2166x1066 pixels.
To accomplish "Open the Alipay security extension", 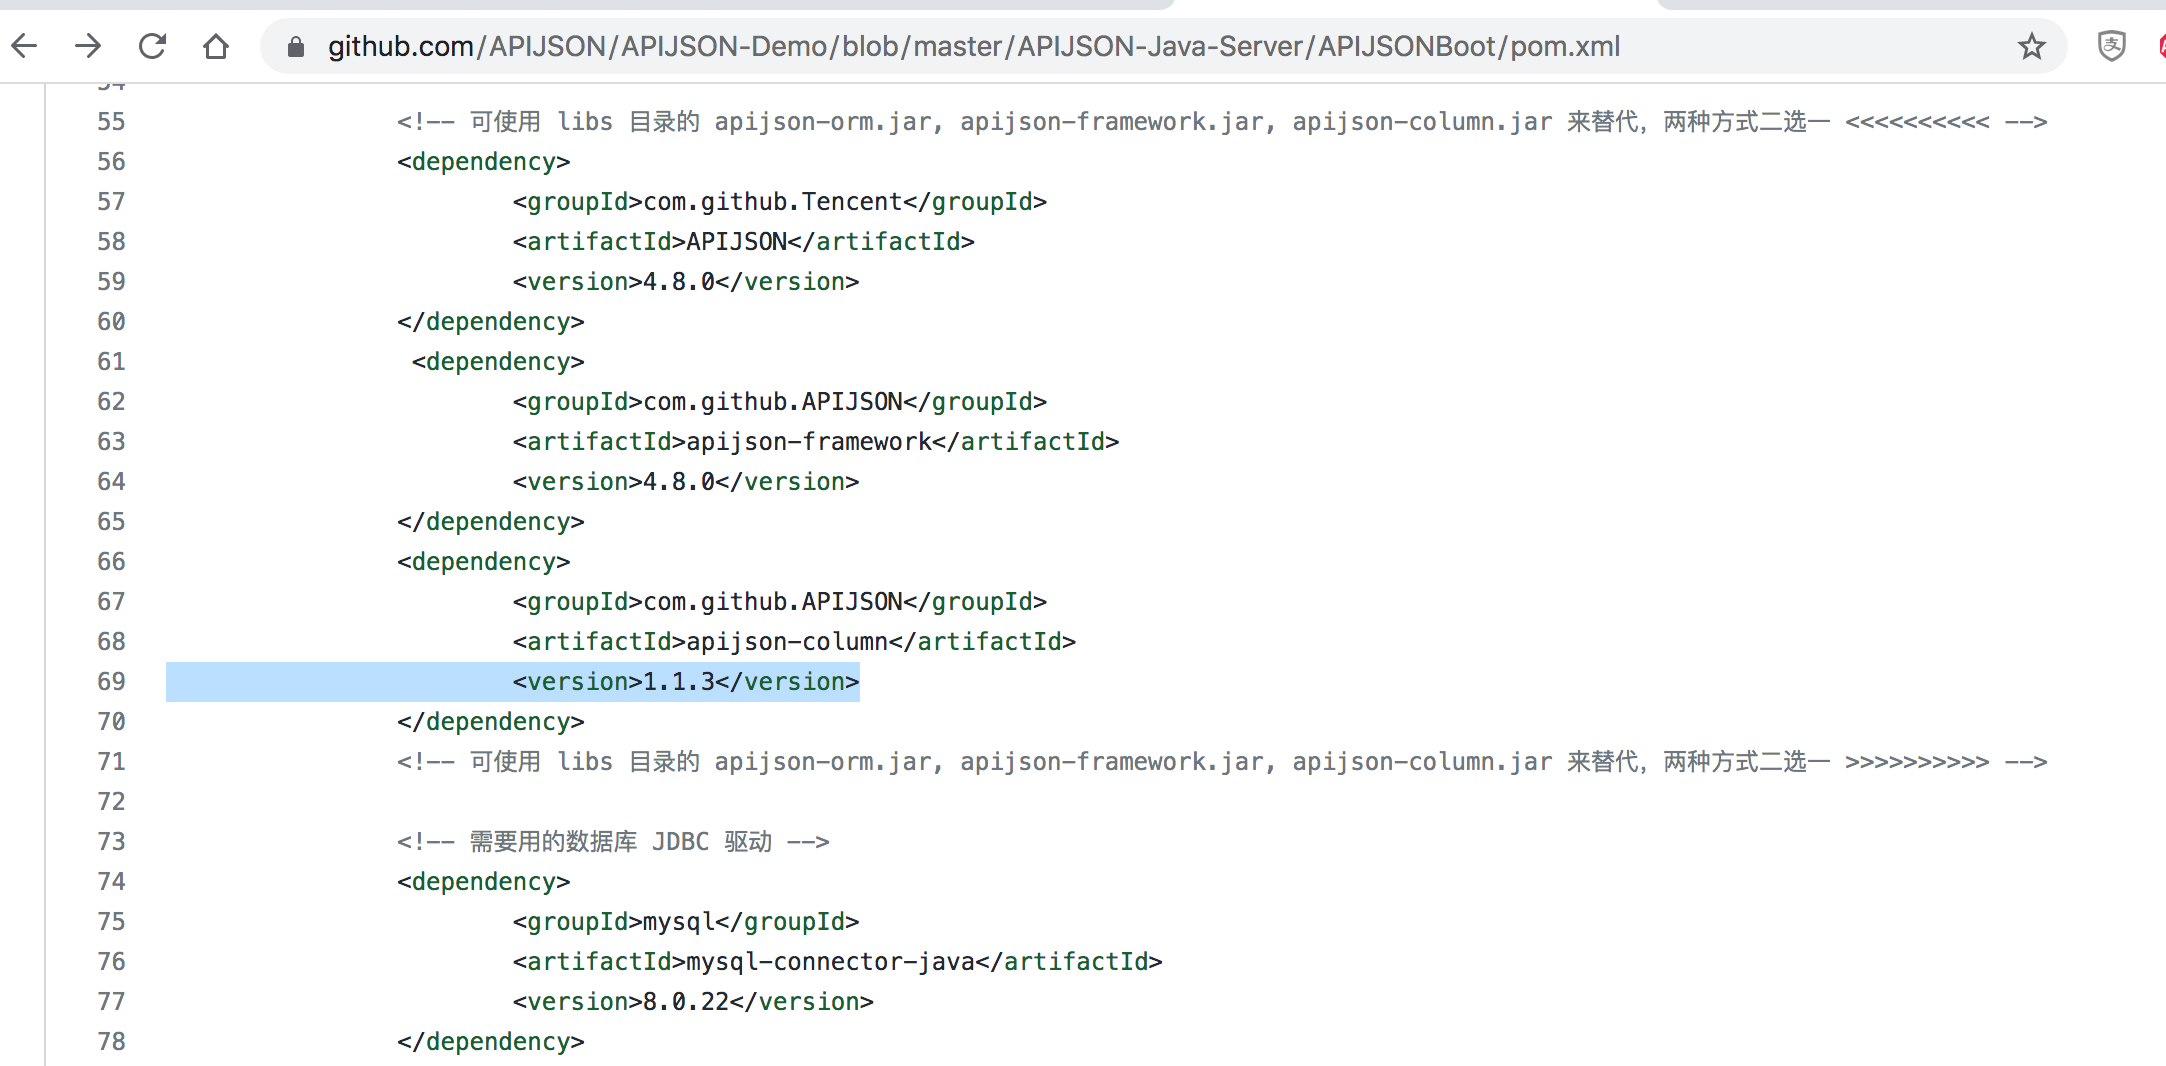I will click(x=2112, y=46).
